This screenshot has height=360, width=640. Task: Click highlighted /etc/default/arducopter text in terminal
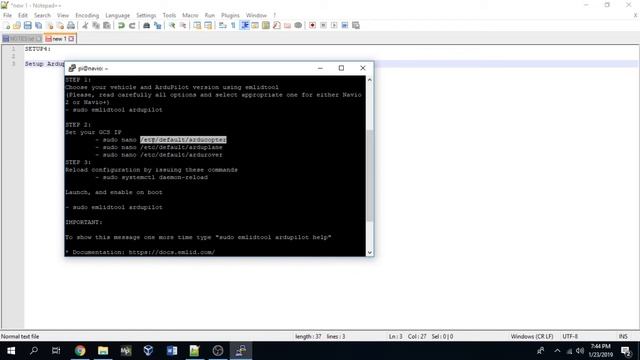click(183, 140)
